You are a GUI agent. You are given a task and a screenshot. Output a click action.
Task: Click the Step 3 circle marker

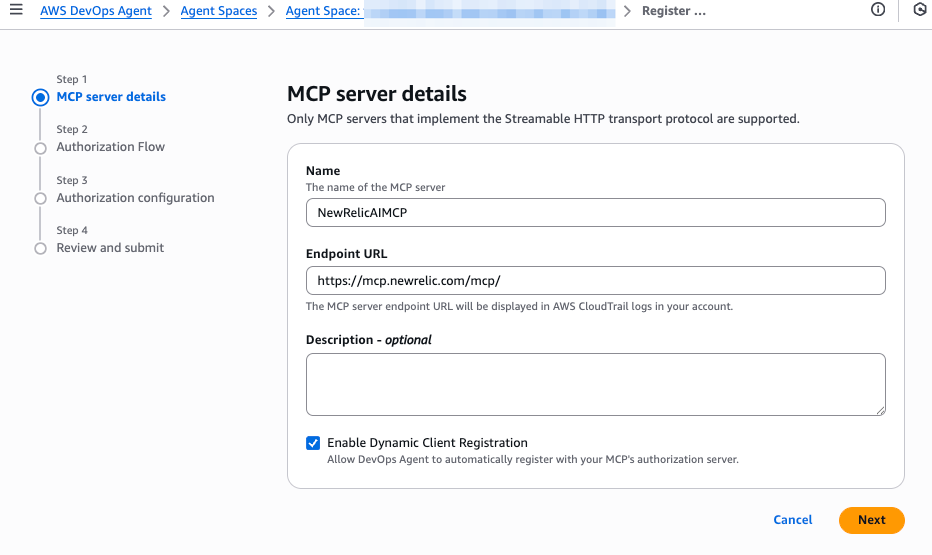click(40, 199)
